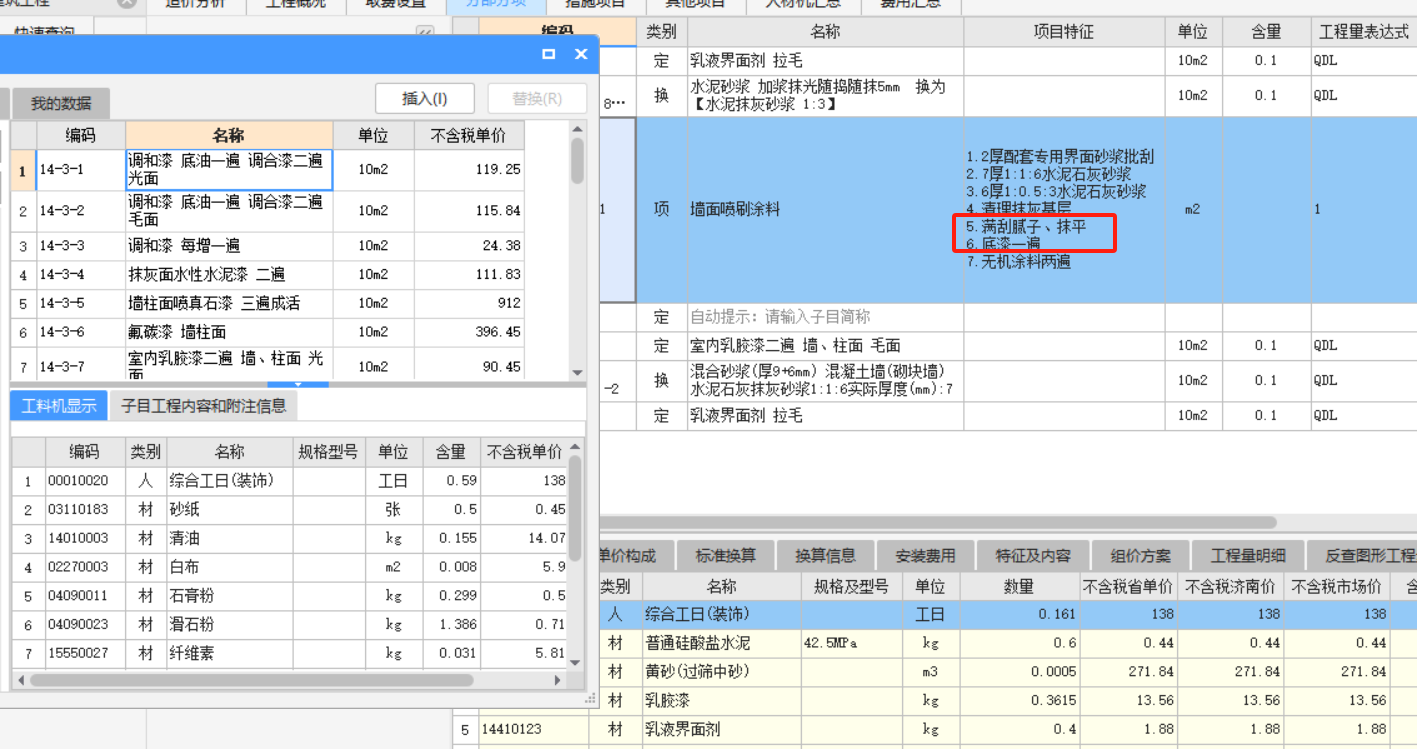Image resolution: width=1417 pixels, height=749 pixels.
Task: Select 普通硅酸盐水泥 row in bottom table
Action: [x=1008, y=643]
